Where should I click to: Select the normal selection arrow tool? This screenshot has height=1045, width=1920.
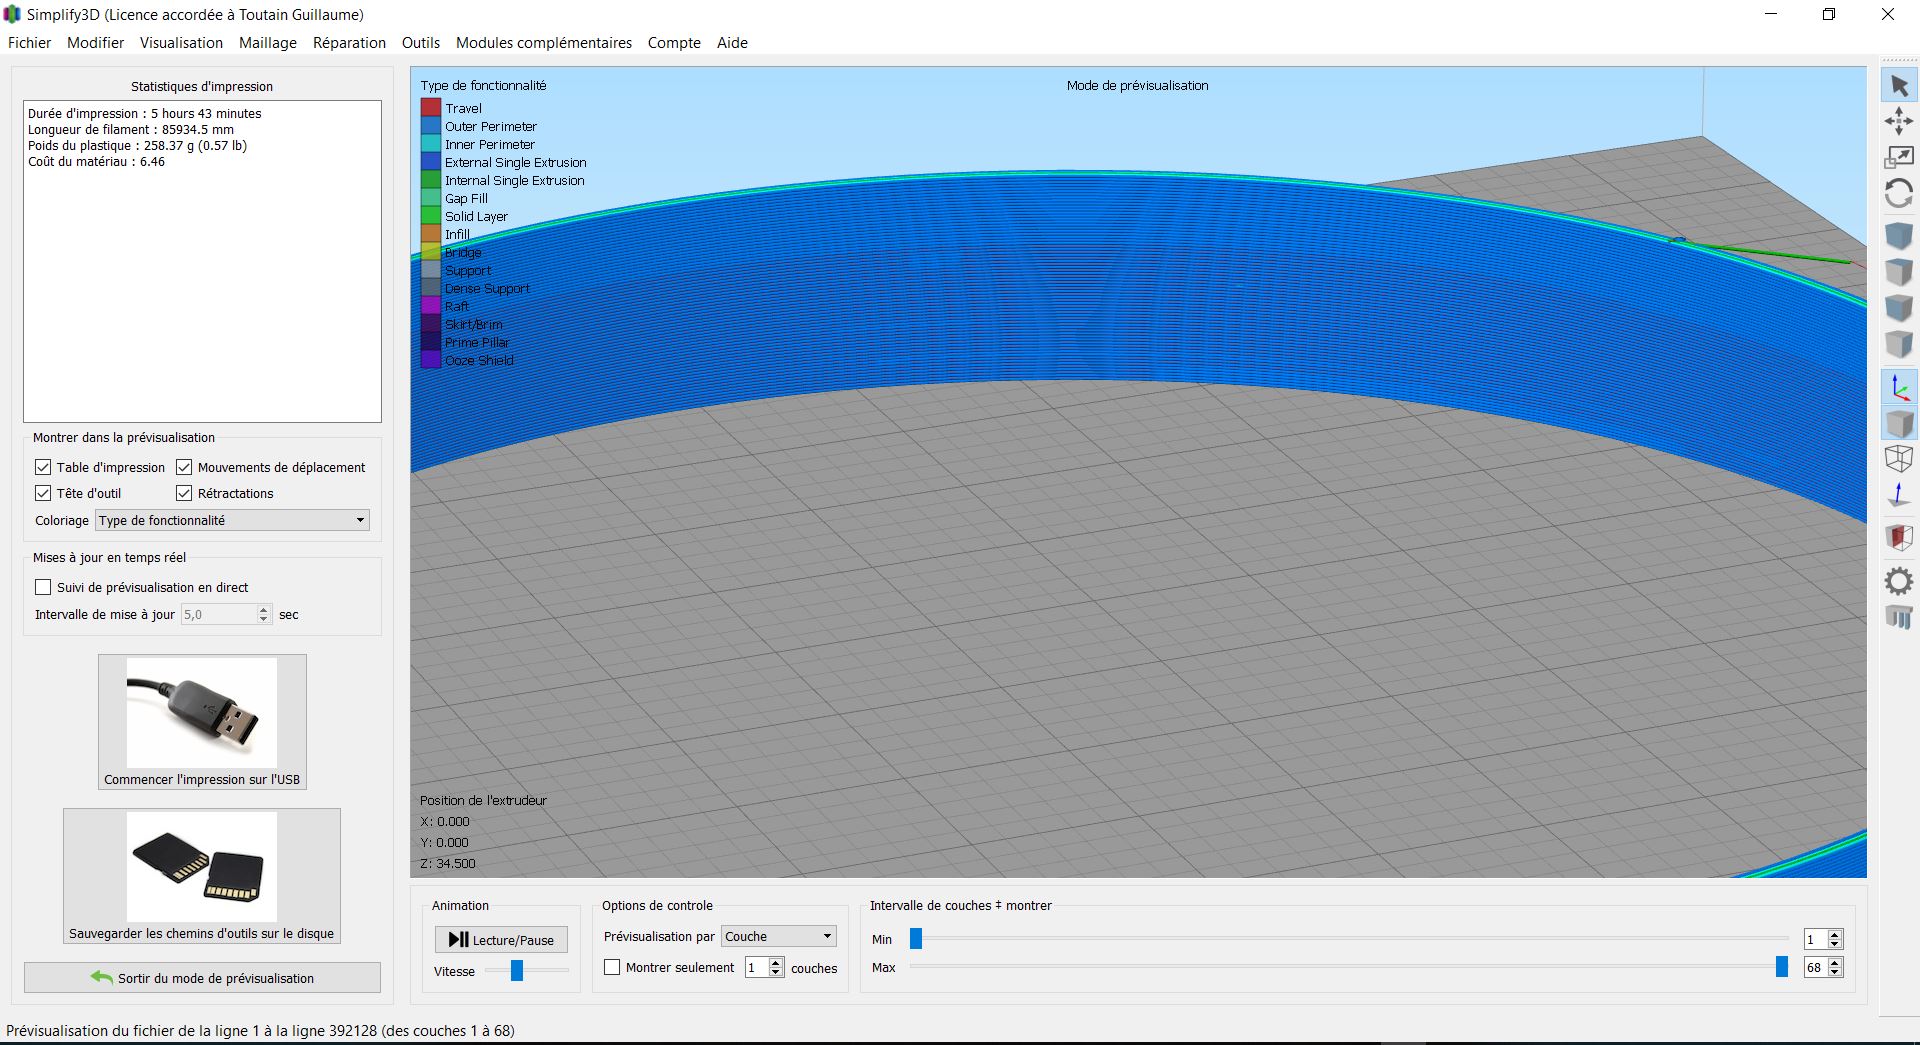pyautogui.click(x=1899, y=86)
